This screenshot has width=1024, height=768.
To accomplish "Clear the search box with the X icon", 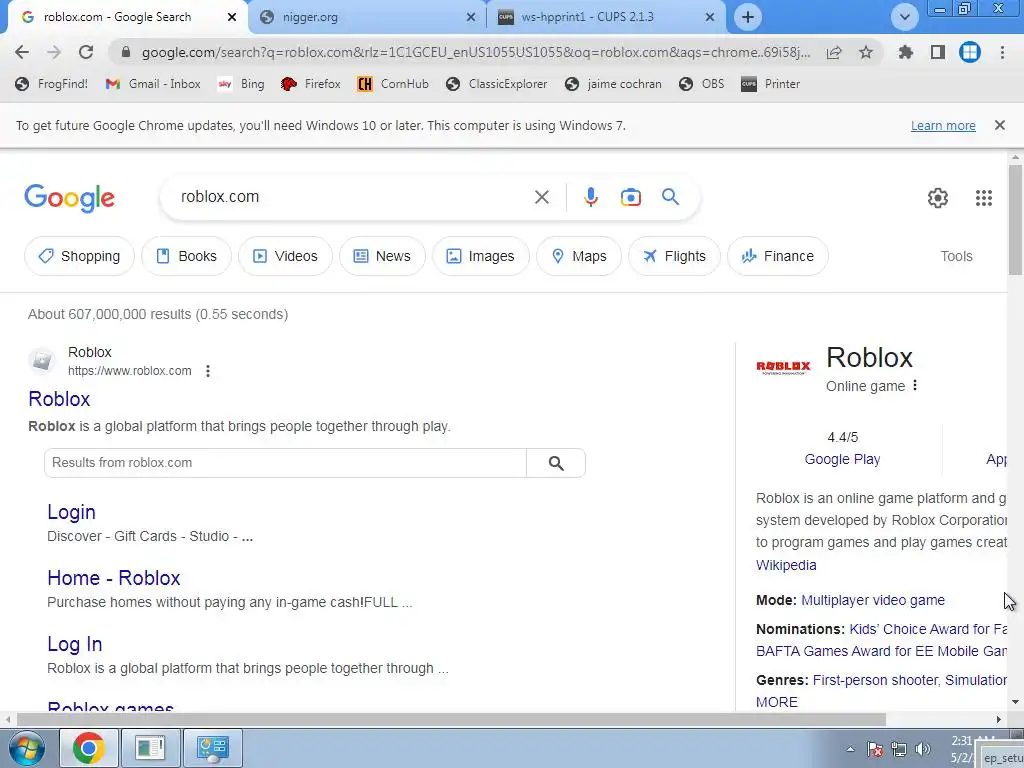I will pos(541,197).
